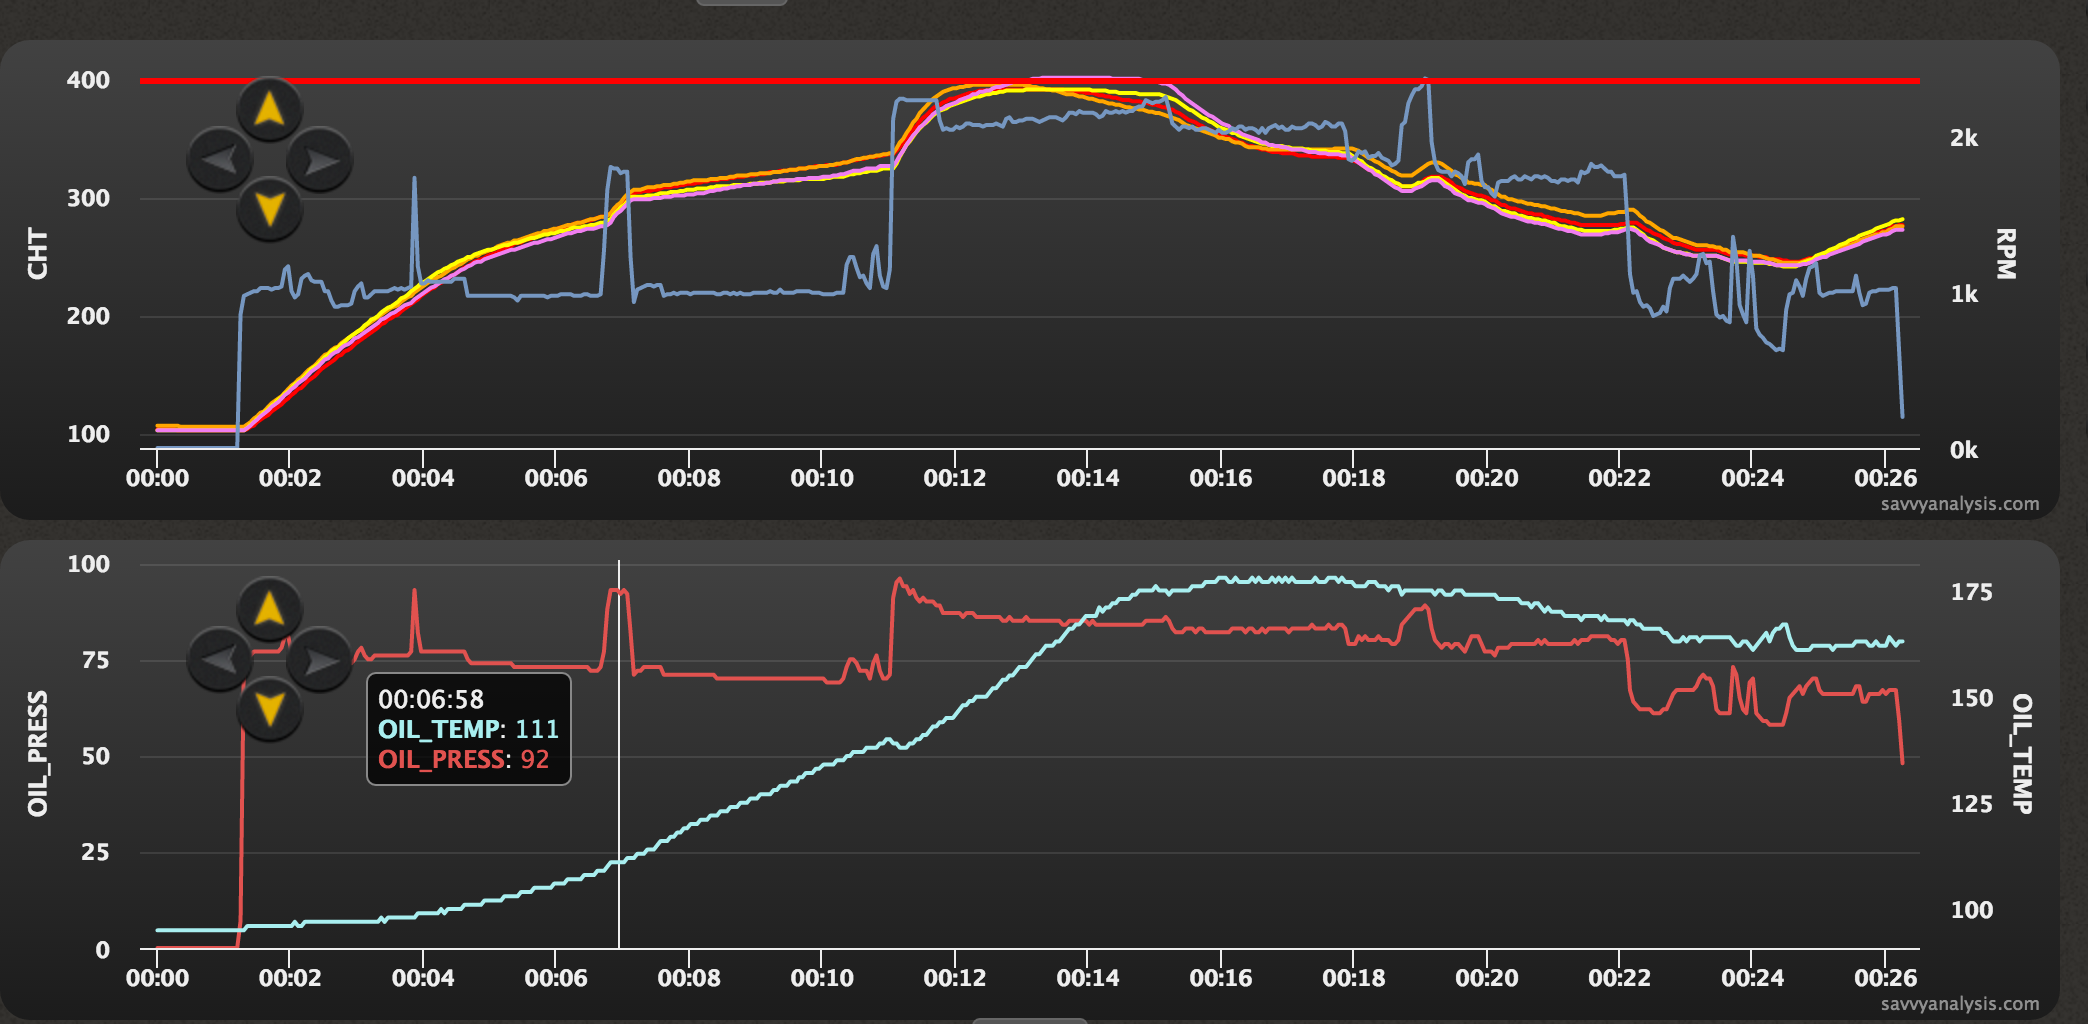Screen dimensions: 2088x1024
Task: Pan up arrow in OIL_PRESS chart
Action: 270,608
